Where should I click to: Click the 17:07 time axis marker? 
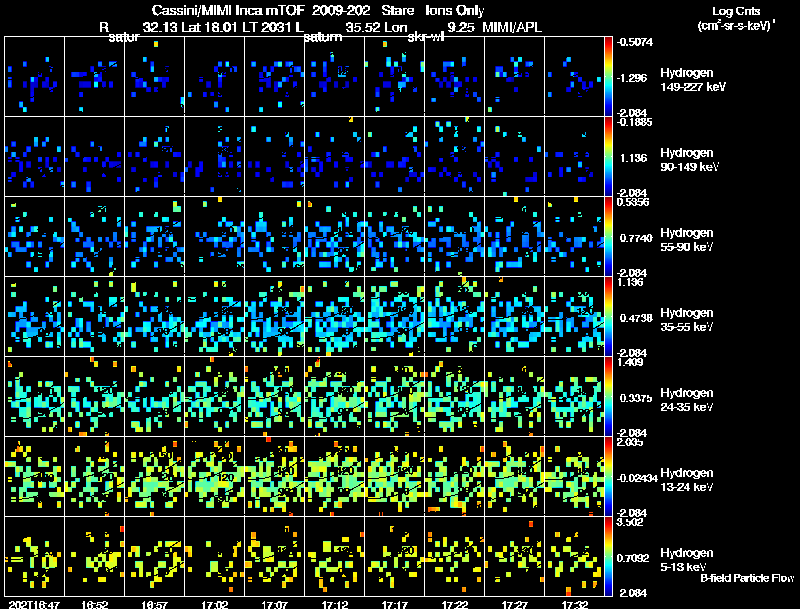pyautogui.click(x=274, y=603)
